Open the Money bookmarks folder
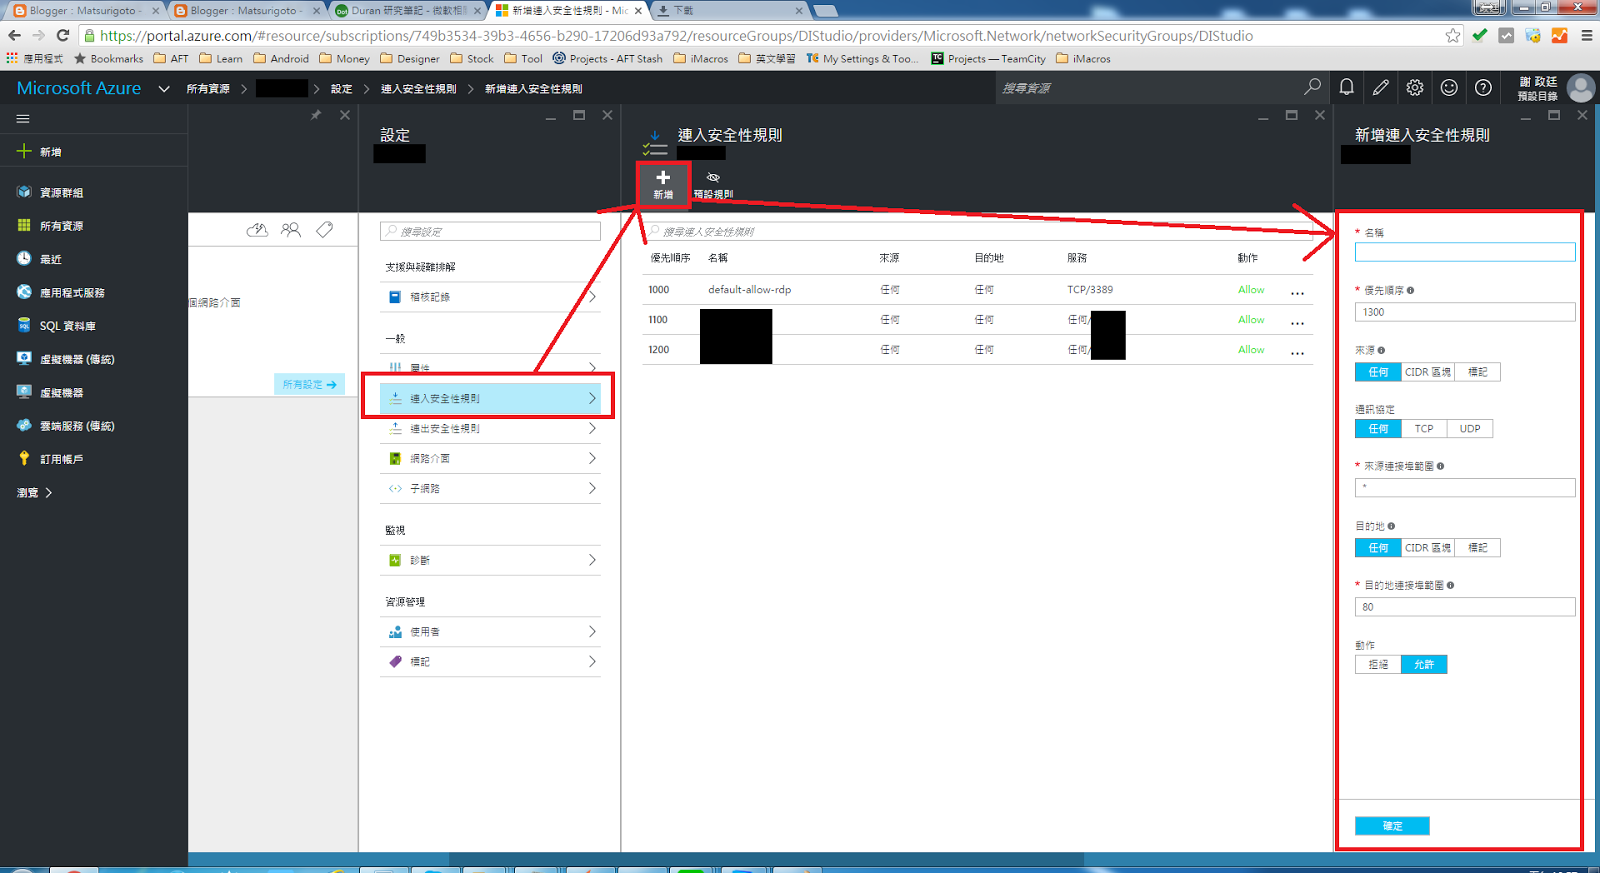1600x873 pixels. click(344, 59)
